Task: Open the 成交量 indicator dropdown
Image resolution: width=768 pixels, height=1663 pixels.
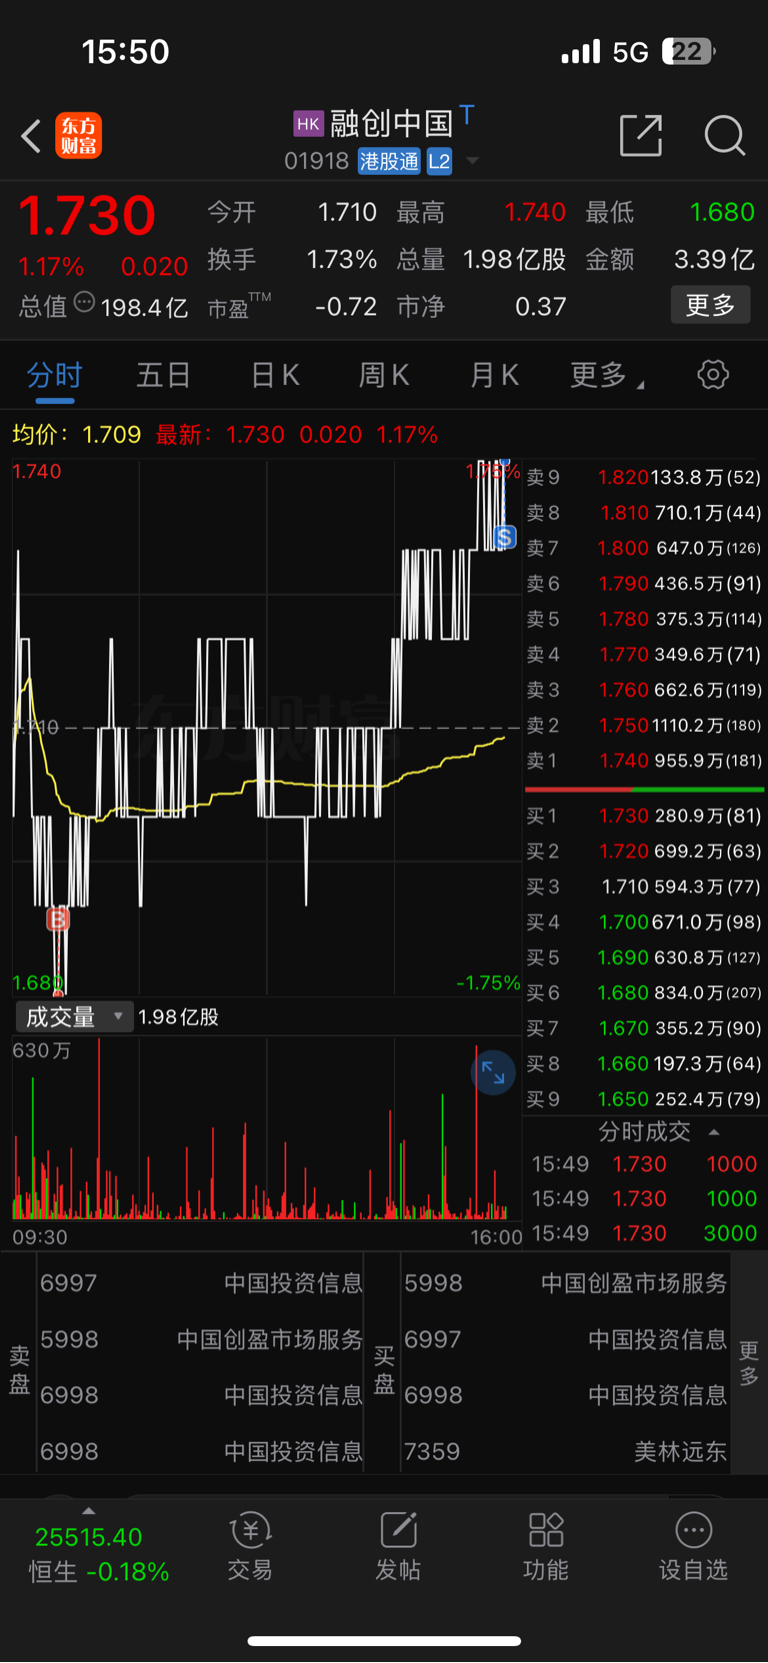Action: pos(74,1017)
